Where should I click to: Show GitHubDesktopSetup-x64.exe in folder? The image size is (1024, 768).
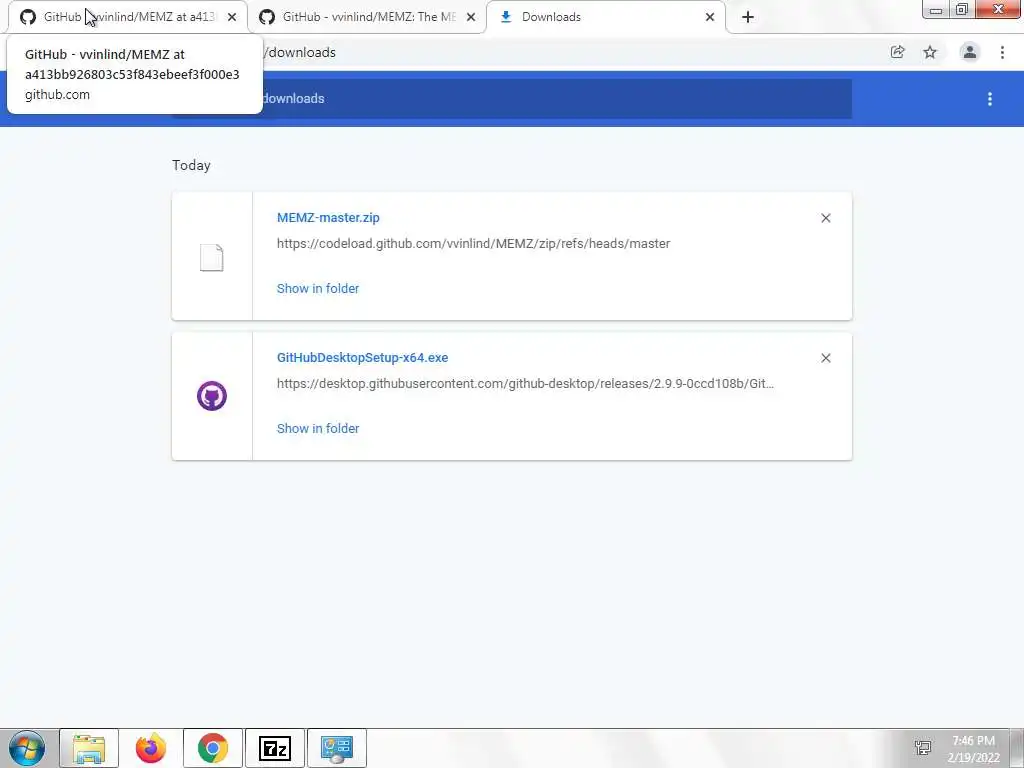click(318, 428)
